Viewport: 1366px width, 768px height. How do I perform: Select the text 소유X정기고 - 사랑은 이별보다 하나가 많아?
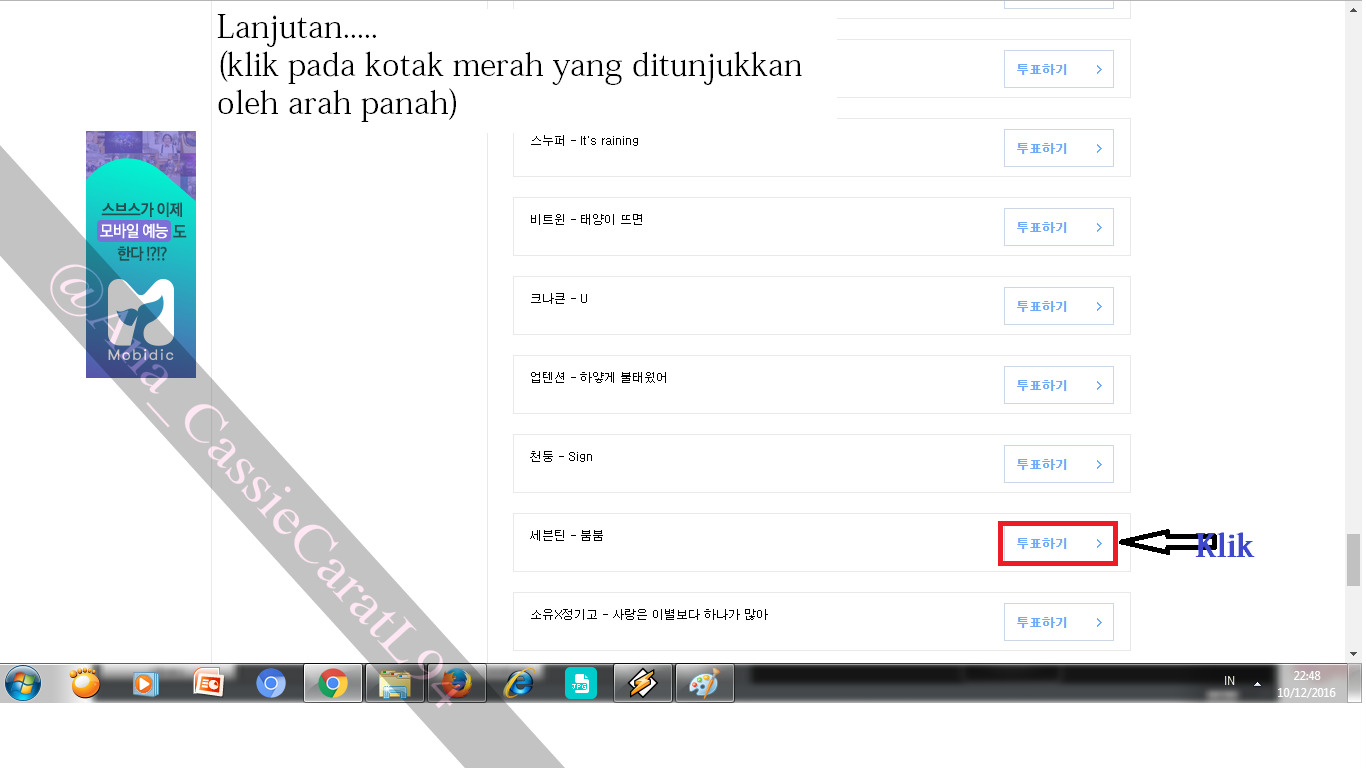[x=648, y=614]
